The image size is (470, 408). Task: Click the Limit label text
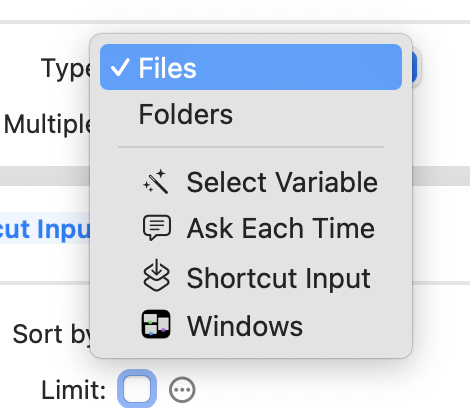(x=74, y=390)
